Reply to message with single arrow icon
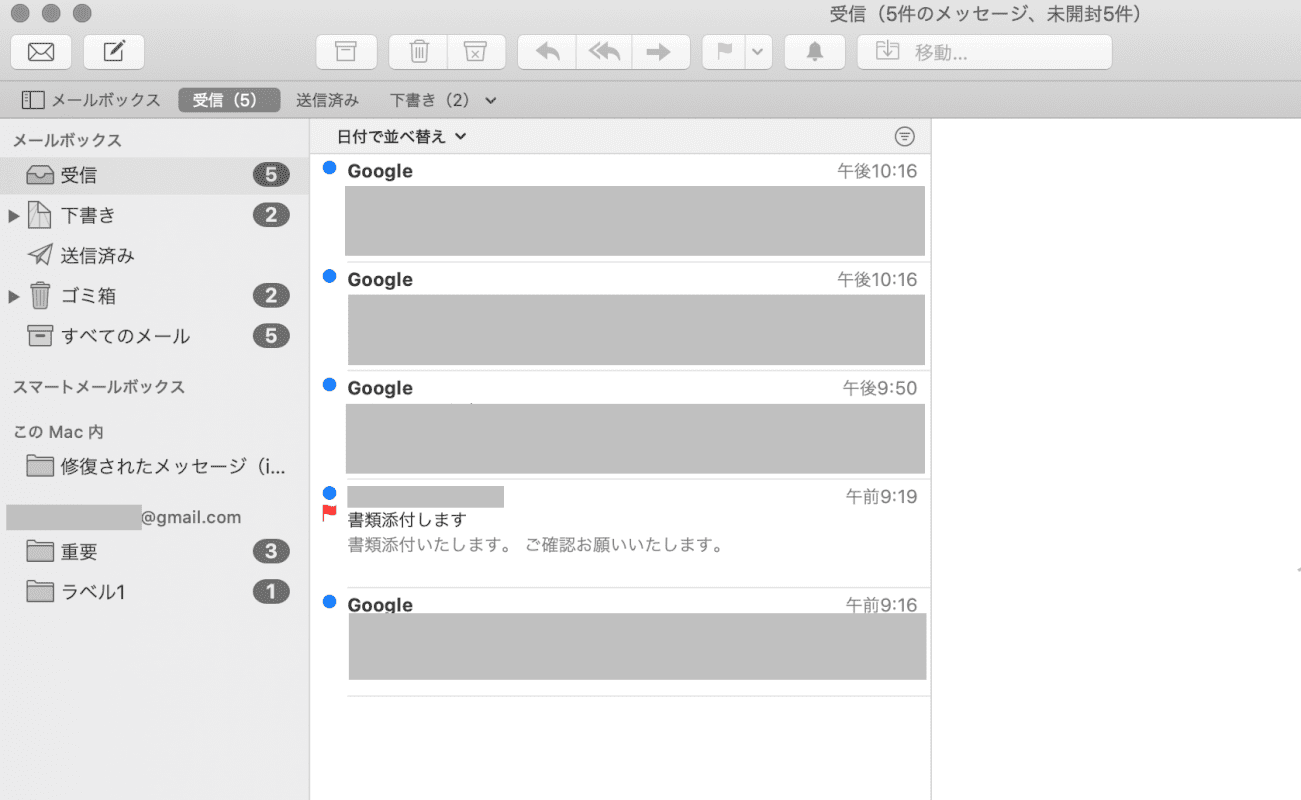Image resolution: width=1301 pixels, height=800 pixels. click(x=547, y=52)
